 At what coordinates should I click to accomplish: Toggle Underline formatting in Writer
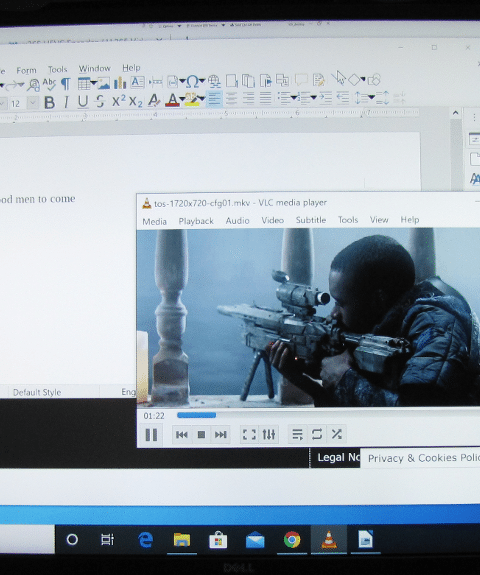click(83, 102)
